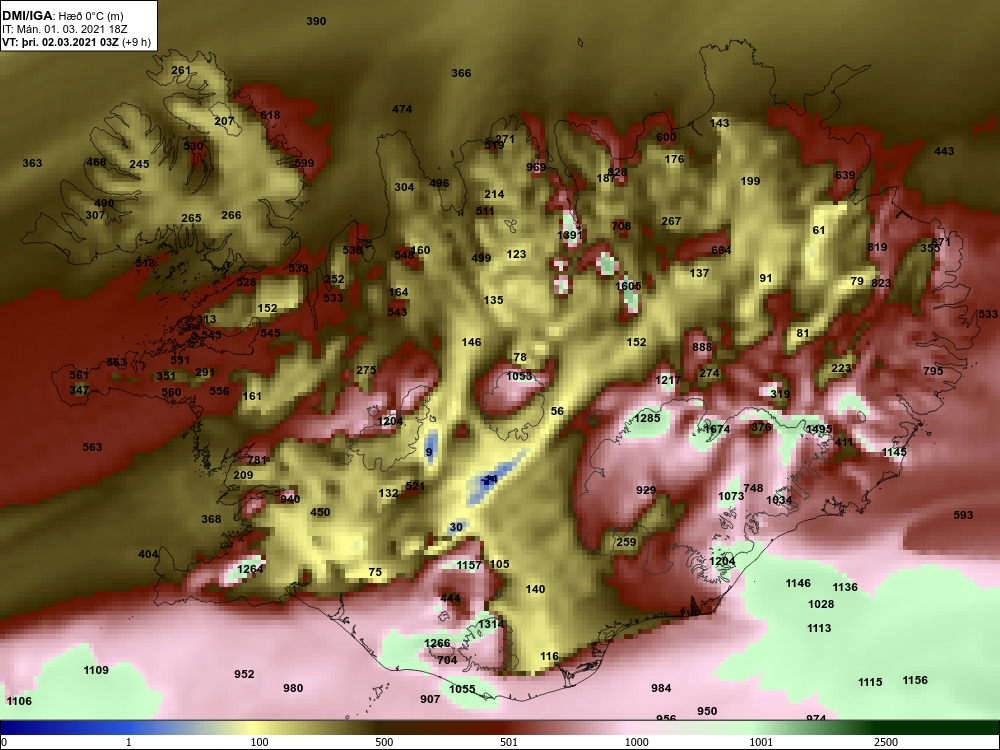The image size is (1000, 750).
Task: Click the map value '116'
Action: coord(549,656)
